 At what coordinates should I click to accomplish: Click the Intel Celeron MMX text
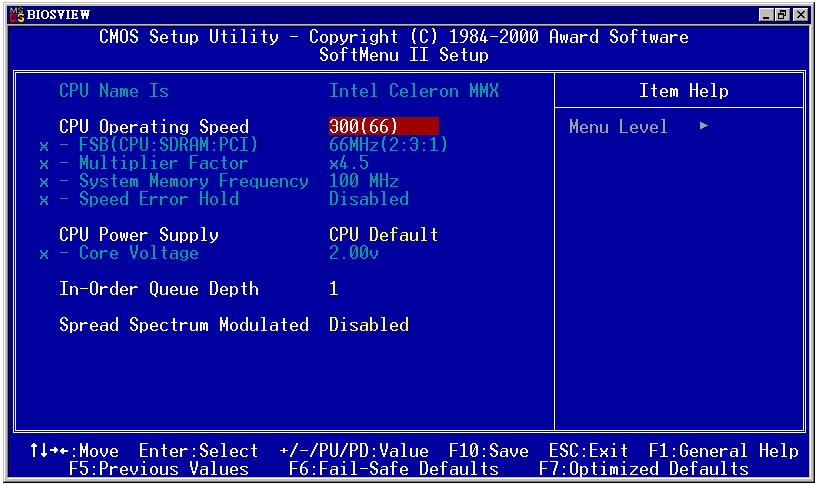click(414, 91)
